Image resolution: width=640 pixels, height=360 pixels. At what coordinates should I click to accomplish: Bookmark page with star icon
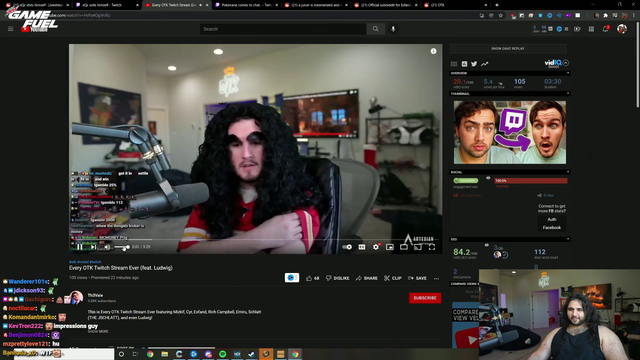click(x=501, y=16)
